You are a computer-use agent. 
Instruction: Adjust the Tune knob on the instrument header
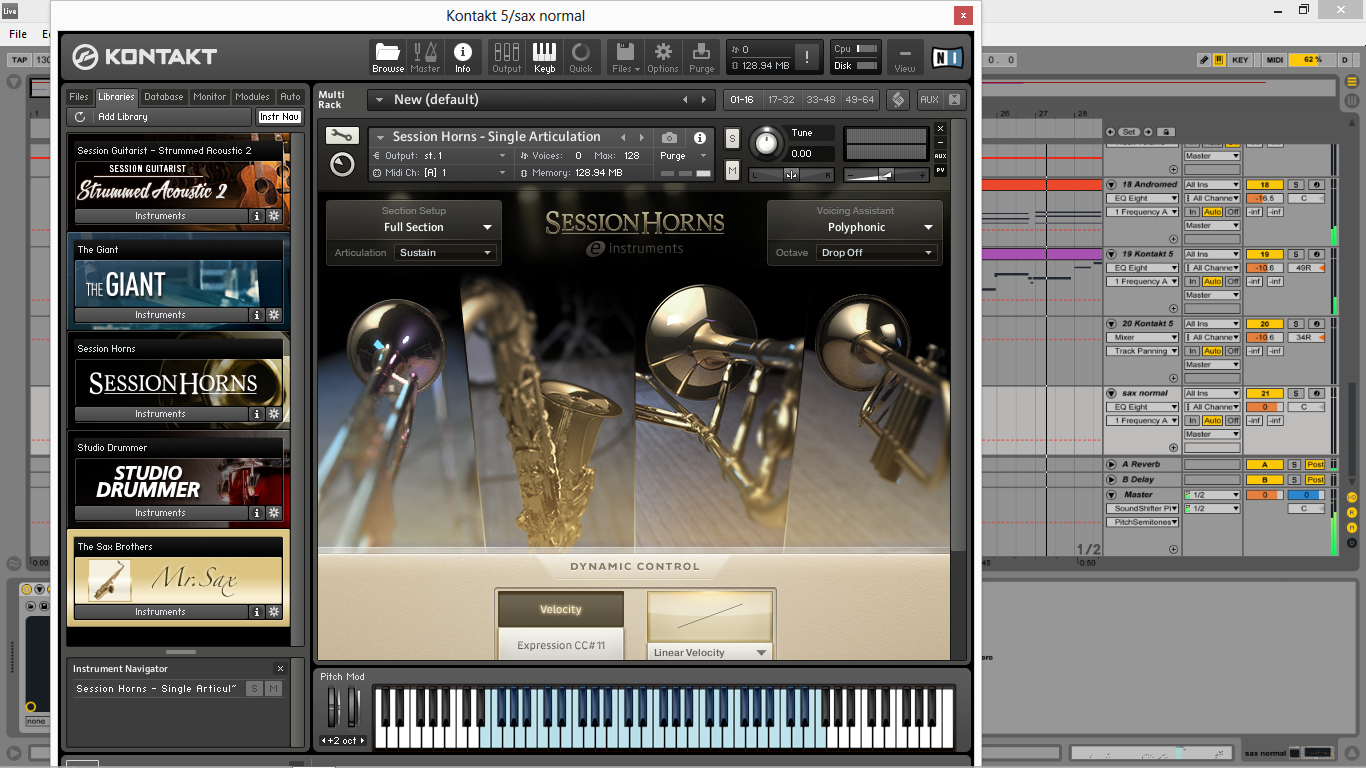pyautogui.click(x=765, y=143)
